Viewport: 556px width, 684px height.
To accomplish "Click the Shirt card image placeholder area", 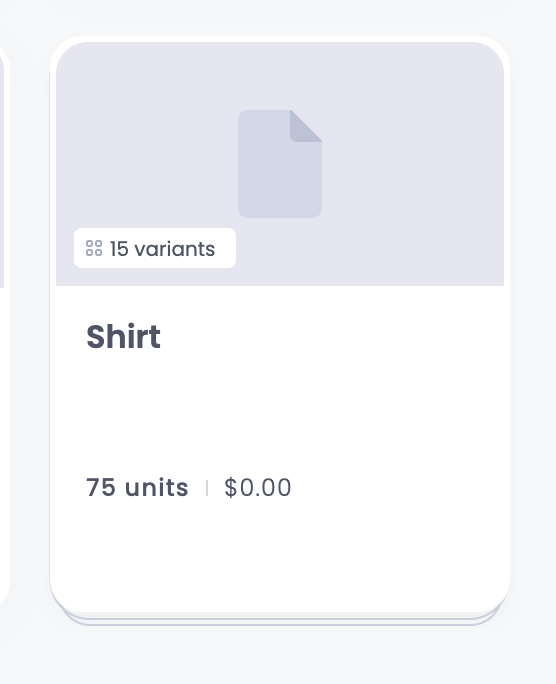I will [x=280, y=164].
